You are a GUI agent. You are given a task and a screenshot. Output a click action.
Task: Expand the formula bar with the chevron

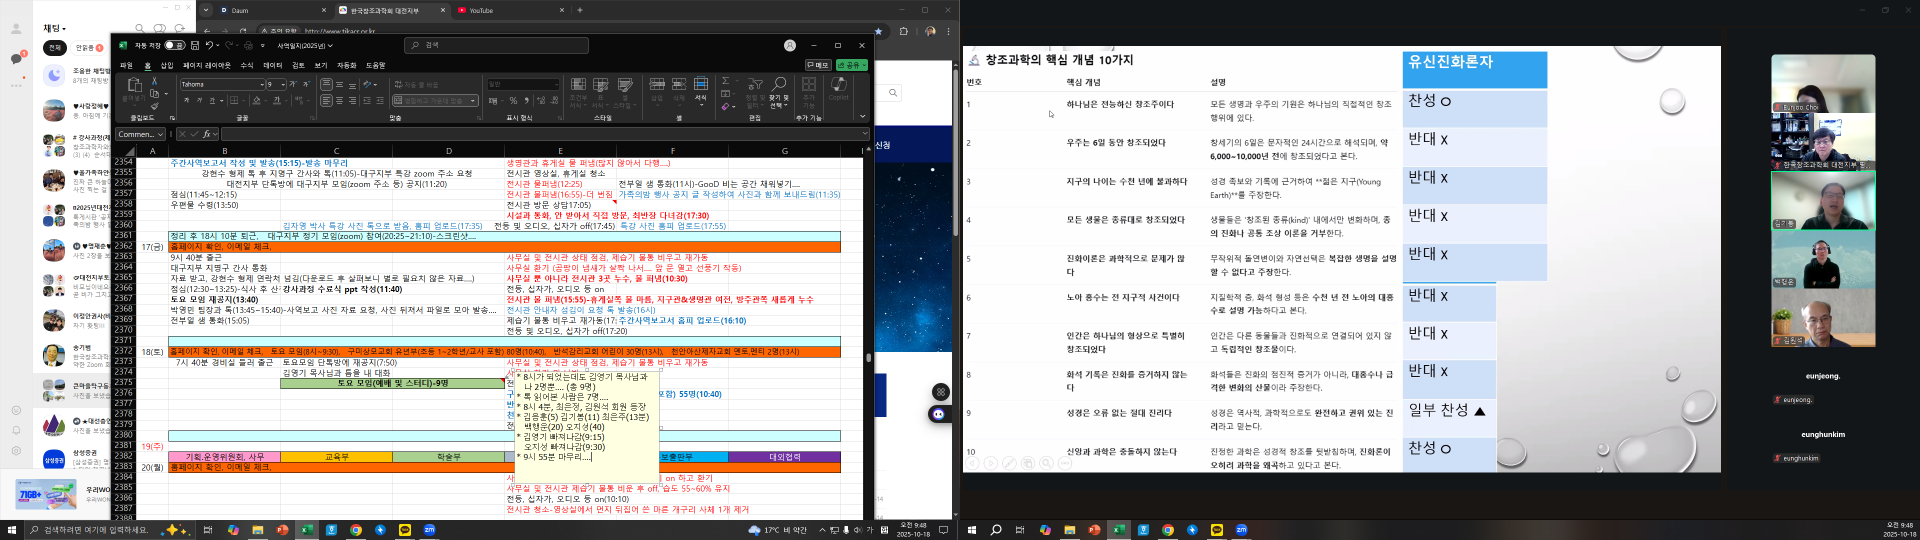coord(864,133)
